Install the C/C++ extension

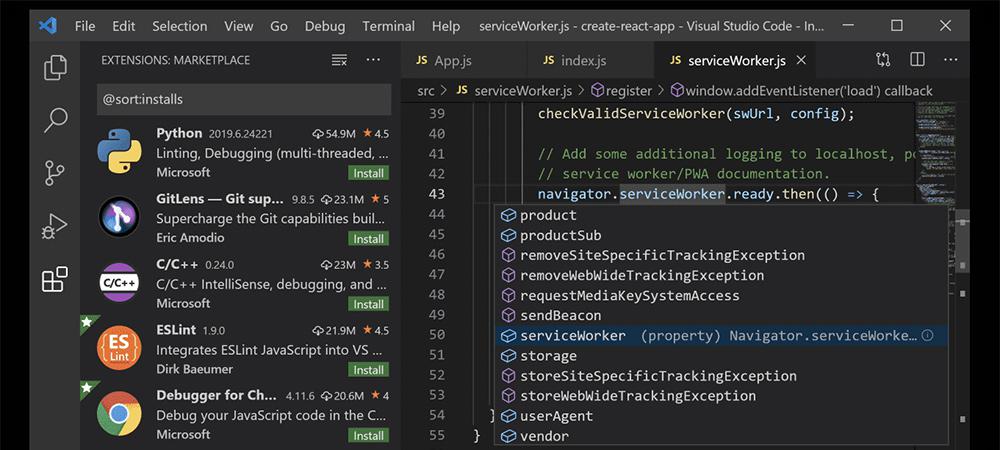coord(369,305)
